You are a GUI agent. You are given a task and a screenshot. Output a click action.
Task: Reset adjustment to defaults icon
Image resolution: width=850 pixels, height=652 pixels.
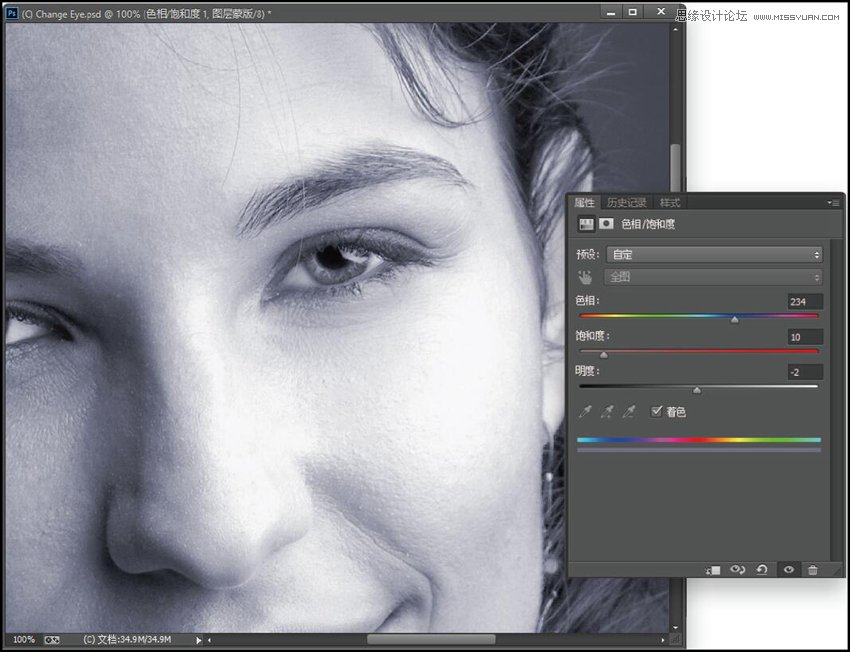[762, 569]
